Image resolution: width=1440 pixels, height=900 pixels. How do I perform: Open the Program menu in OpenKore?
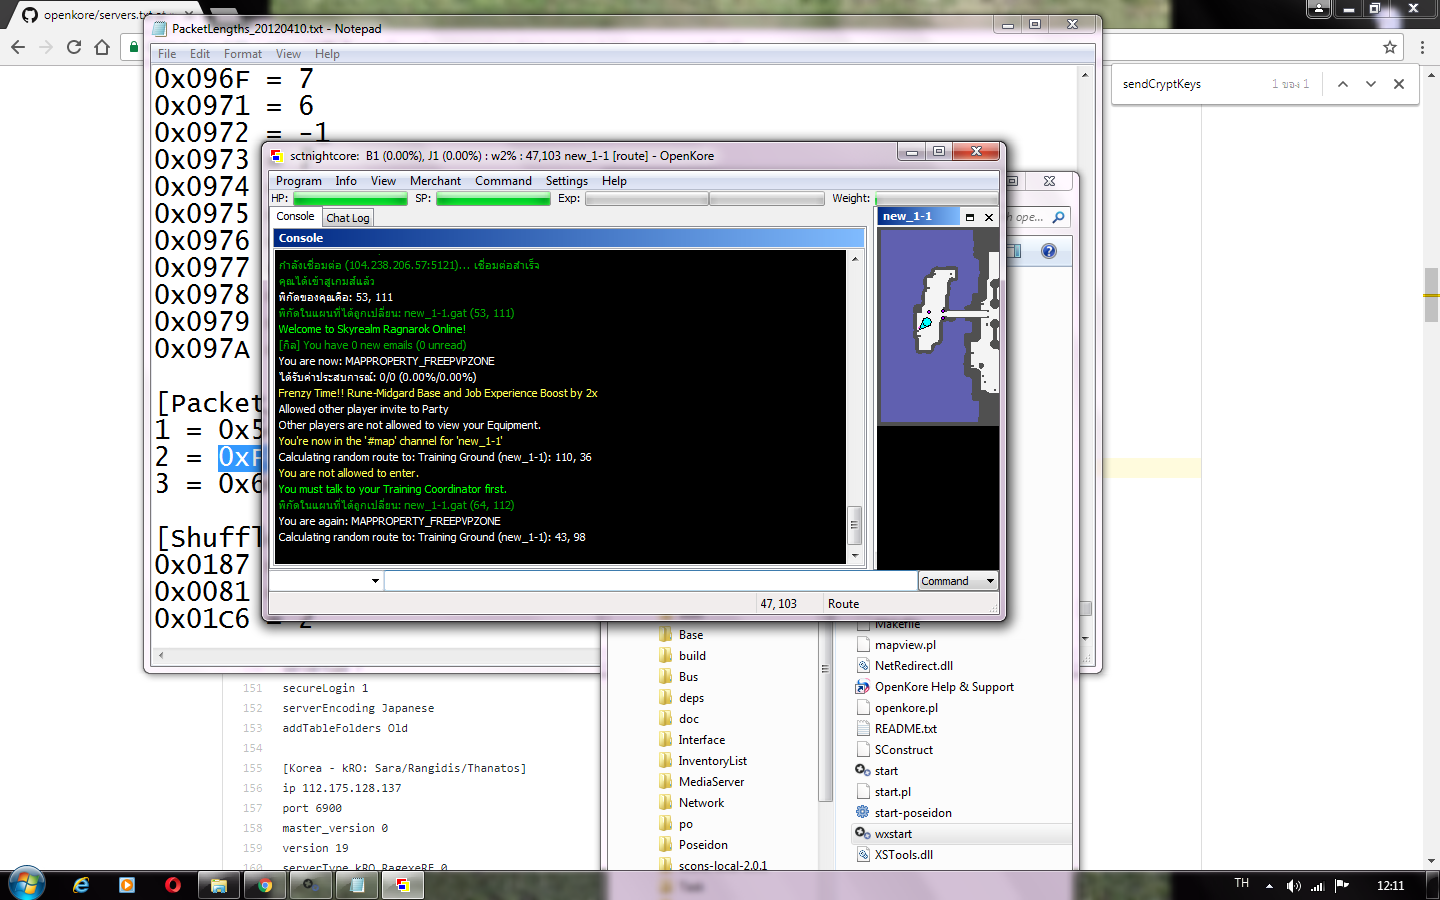tap(299, 181)
